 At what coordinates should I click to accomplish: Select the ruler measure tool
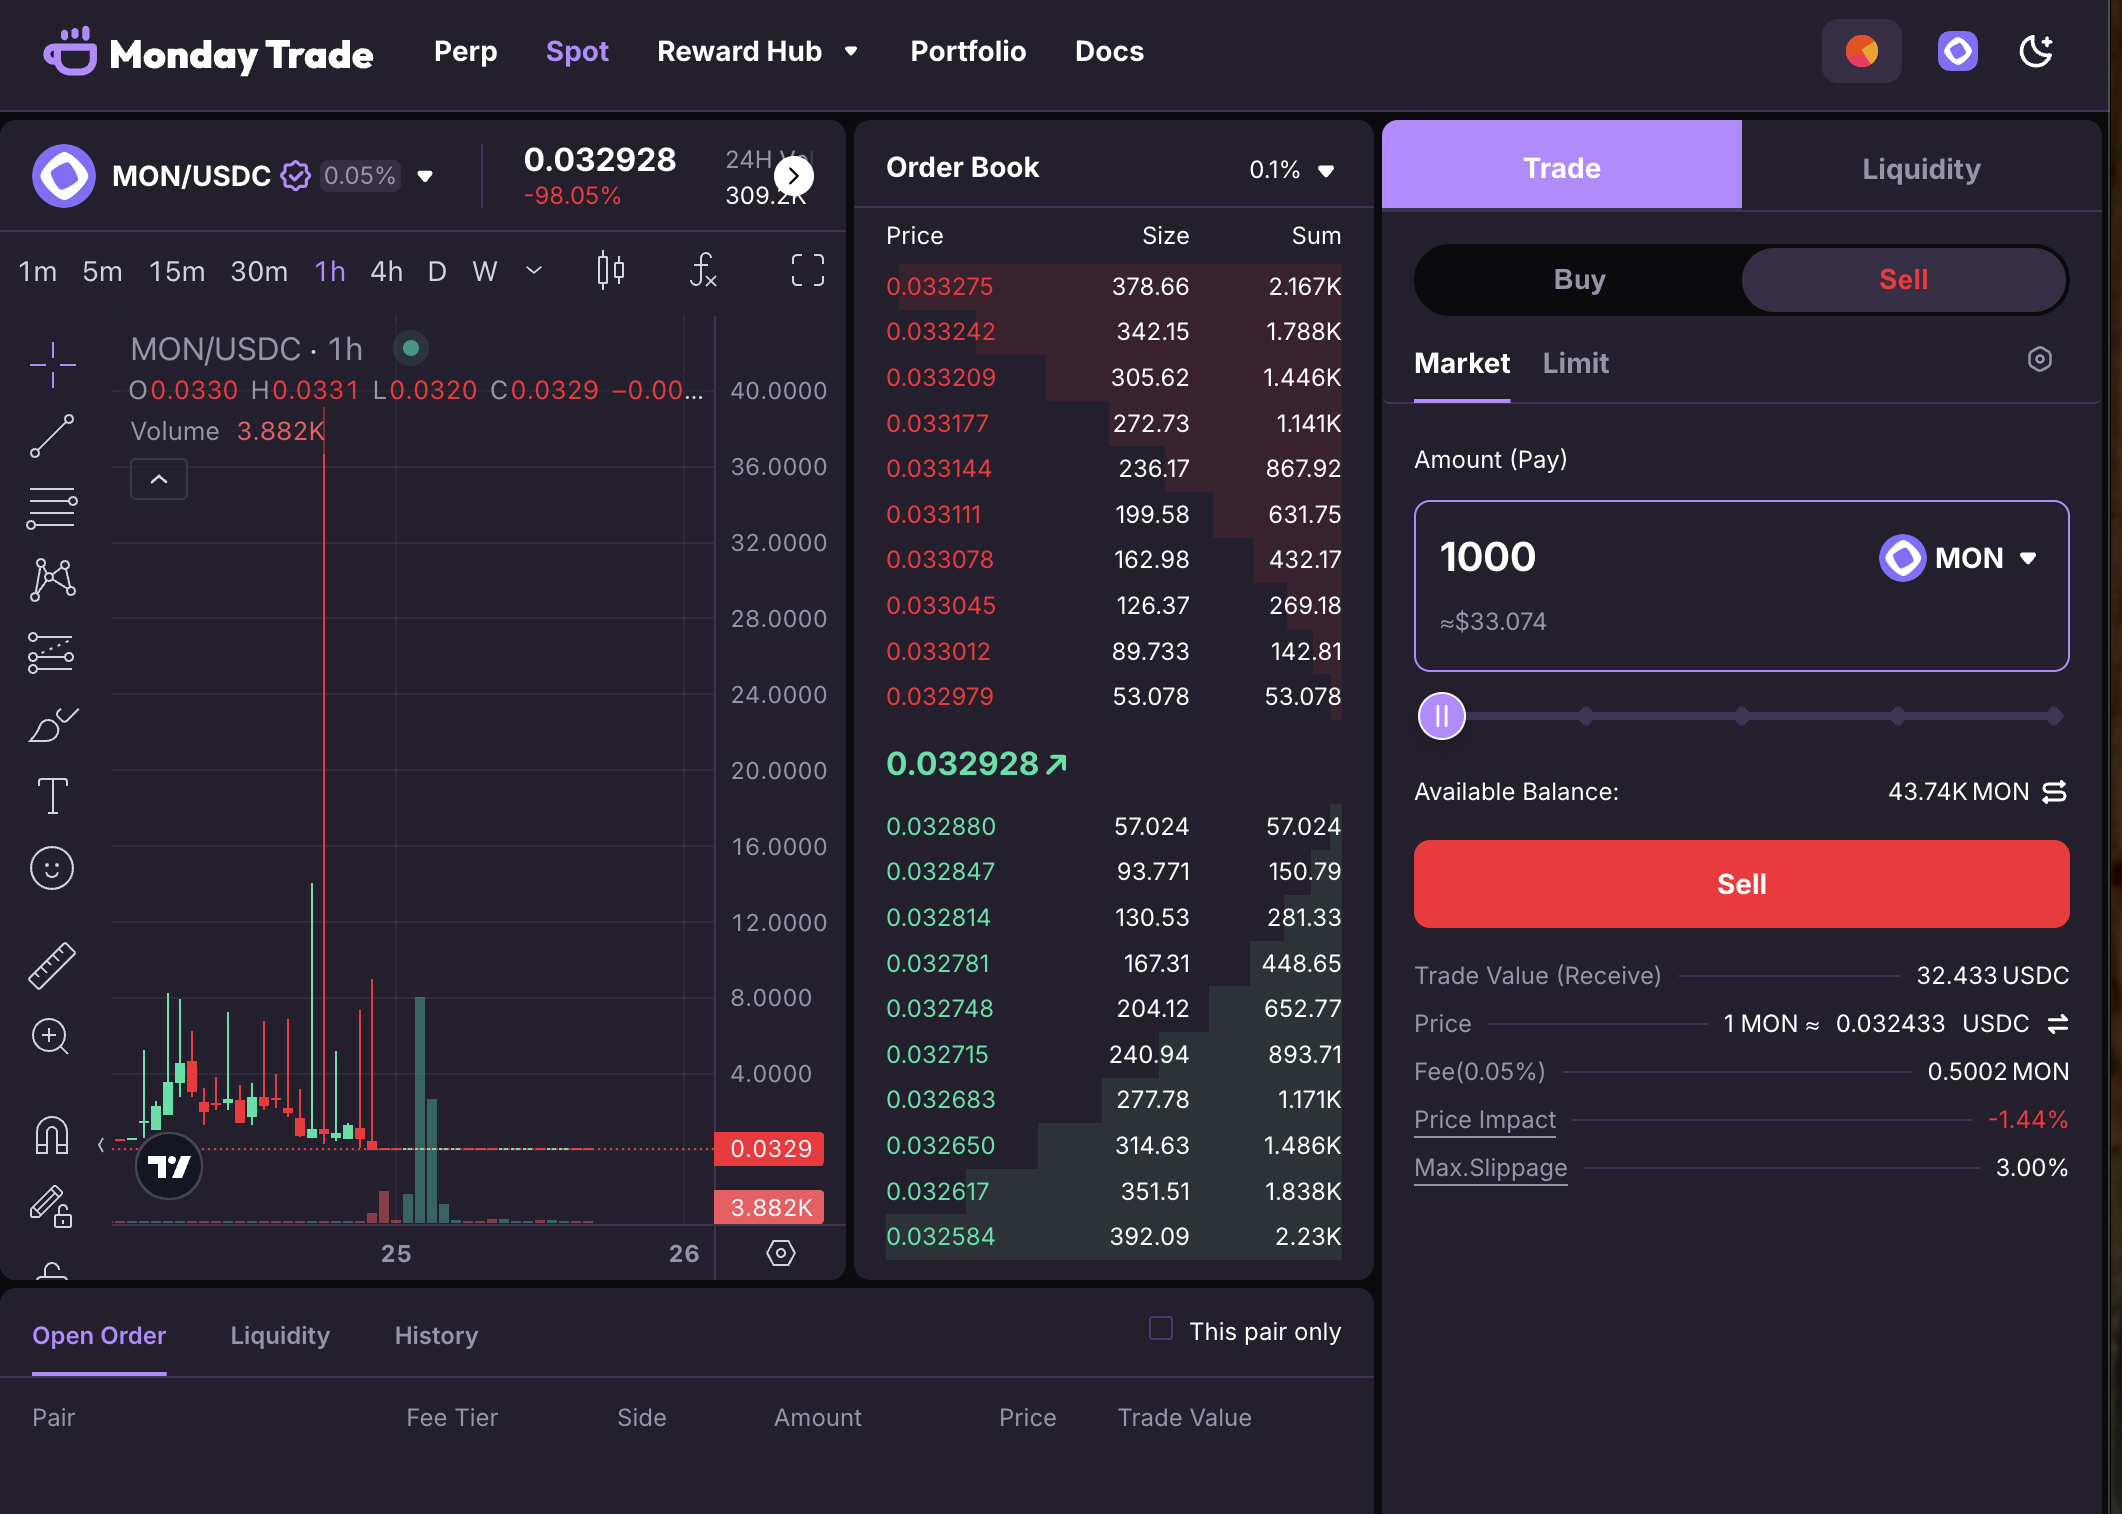point(52,966)
